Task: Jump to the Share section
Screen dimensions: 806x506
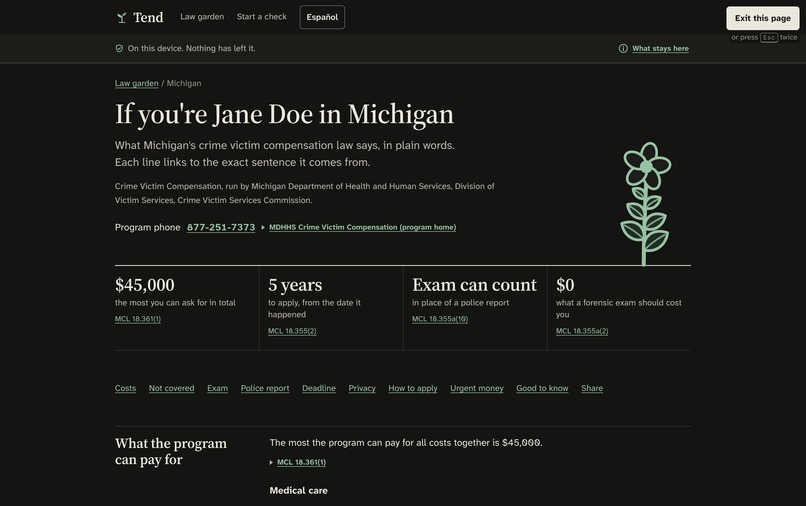Action: [x=592, y=388]
